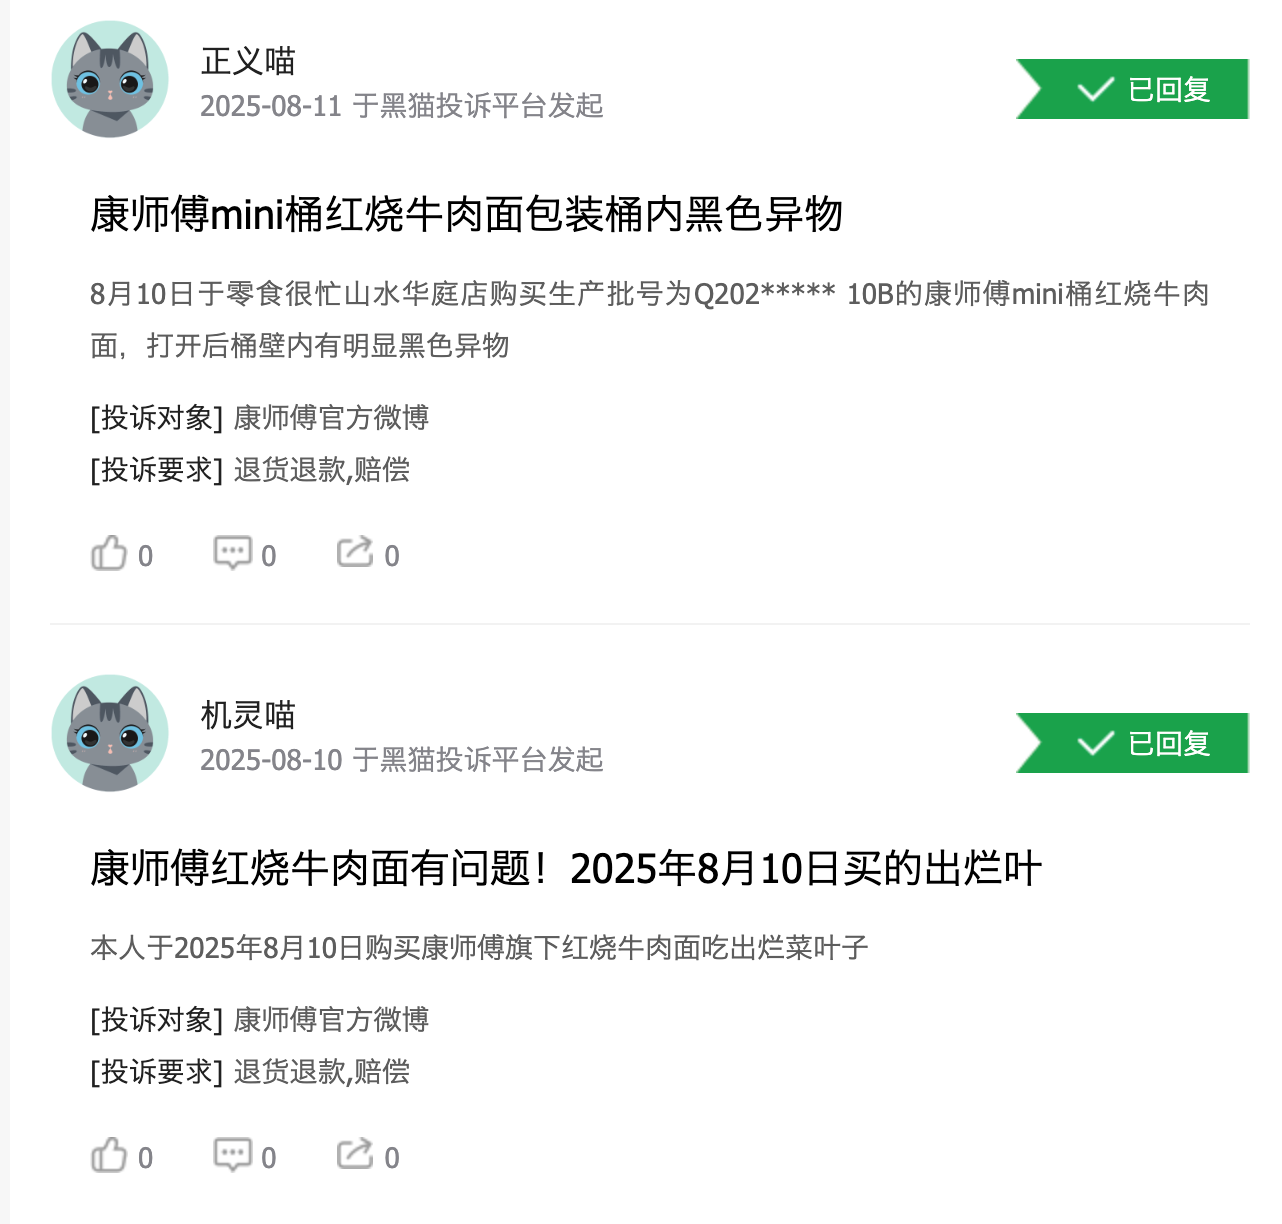The image size is (1282, 1224).
Task: Open first complaint's description about 黑色异物
Action: point(650,320)
